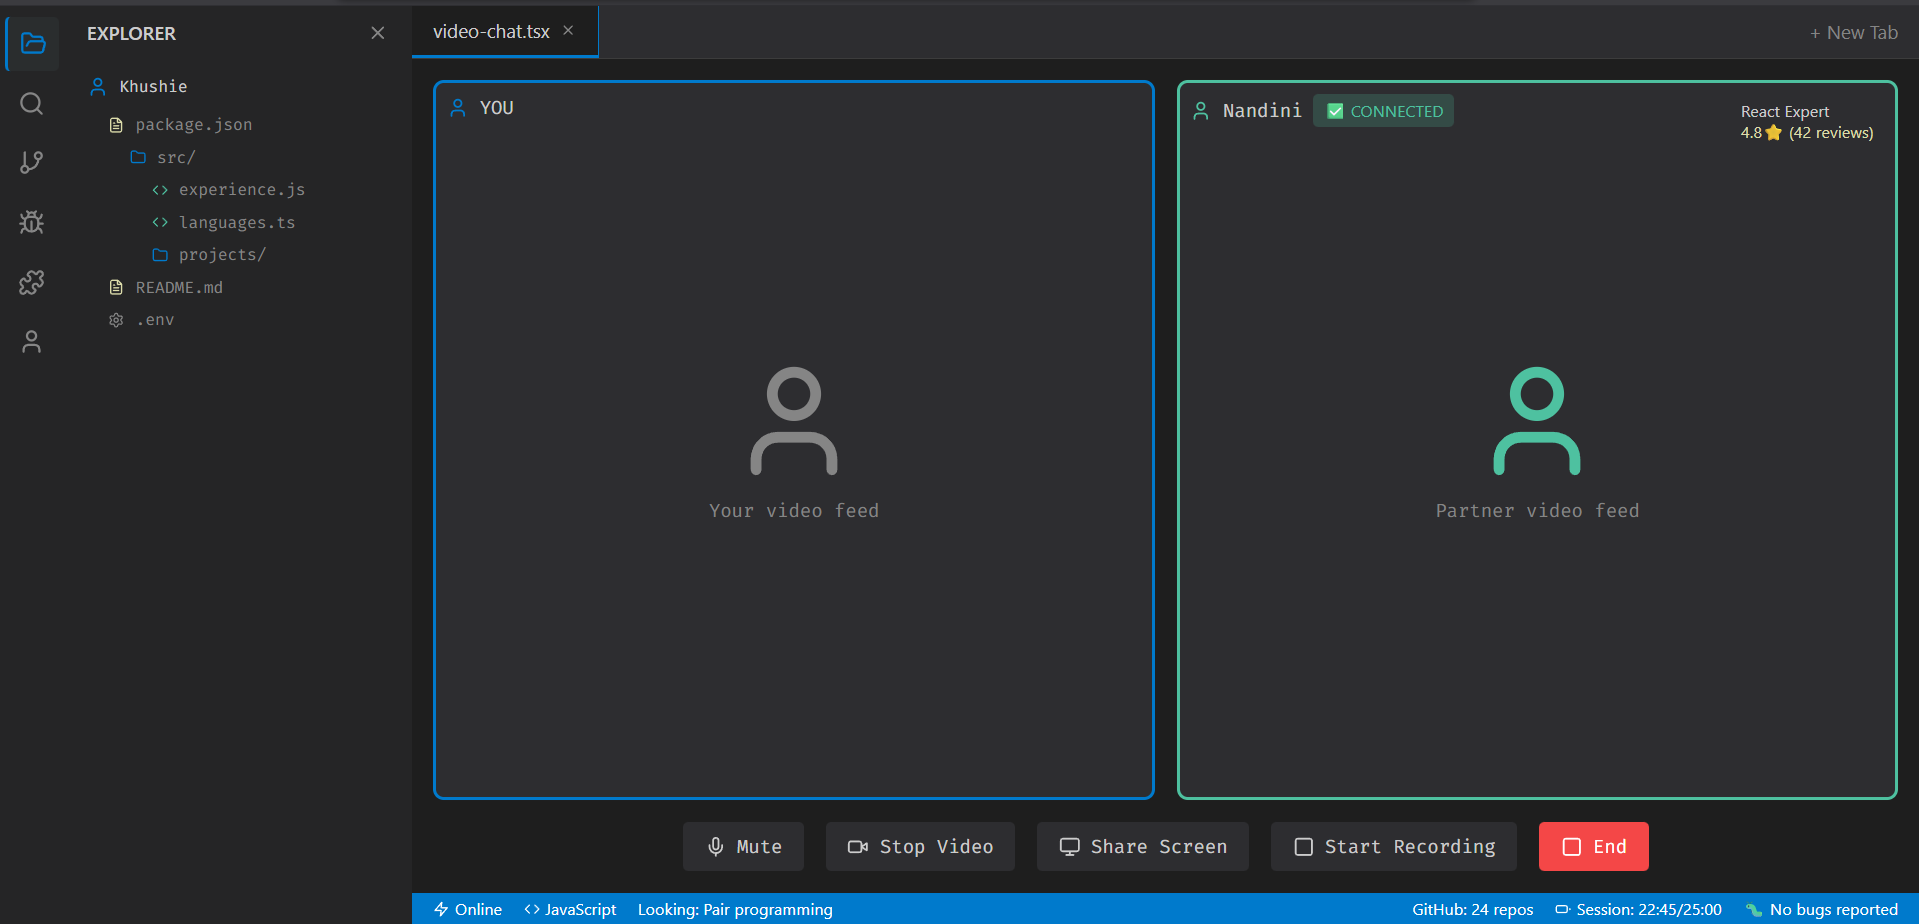Image resolution: width=1919 pixels, height=924 pixels.
Task: Open the Extensions view
Action: coord(31,282)
